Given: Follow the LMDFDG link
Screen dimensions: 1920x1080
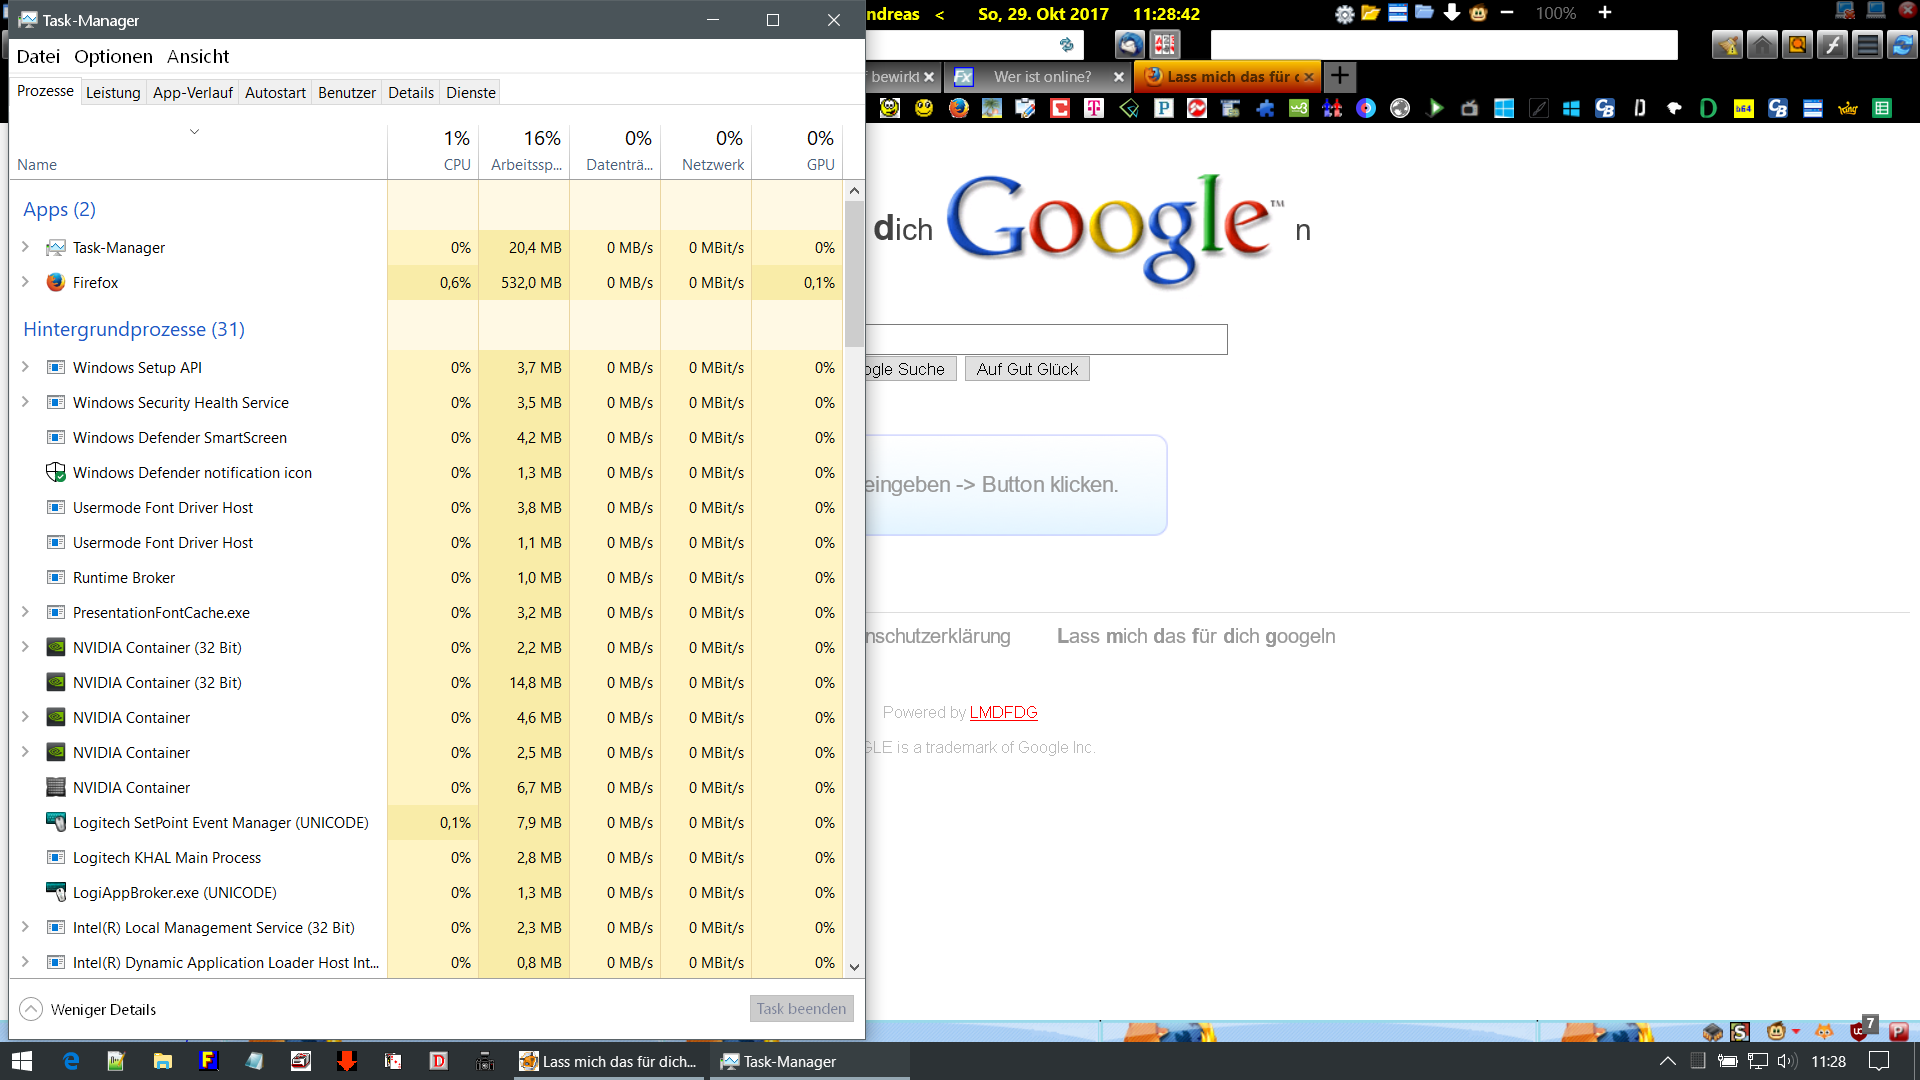Looking at the screenshot, I should (x=1003, y=712).
